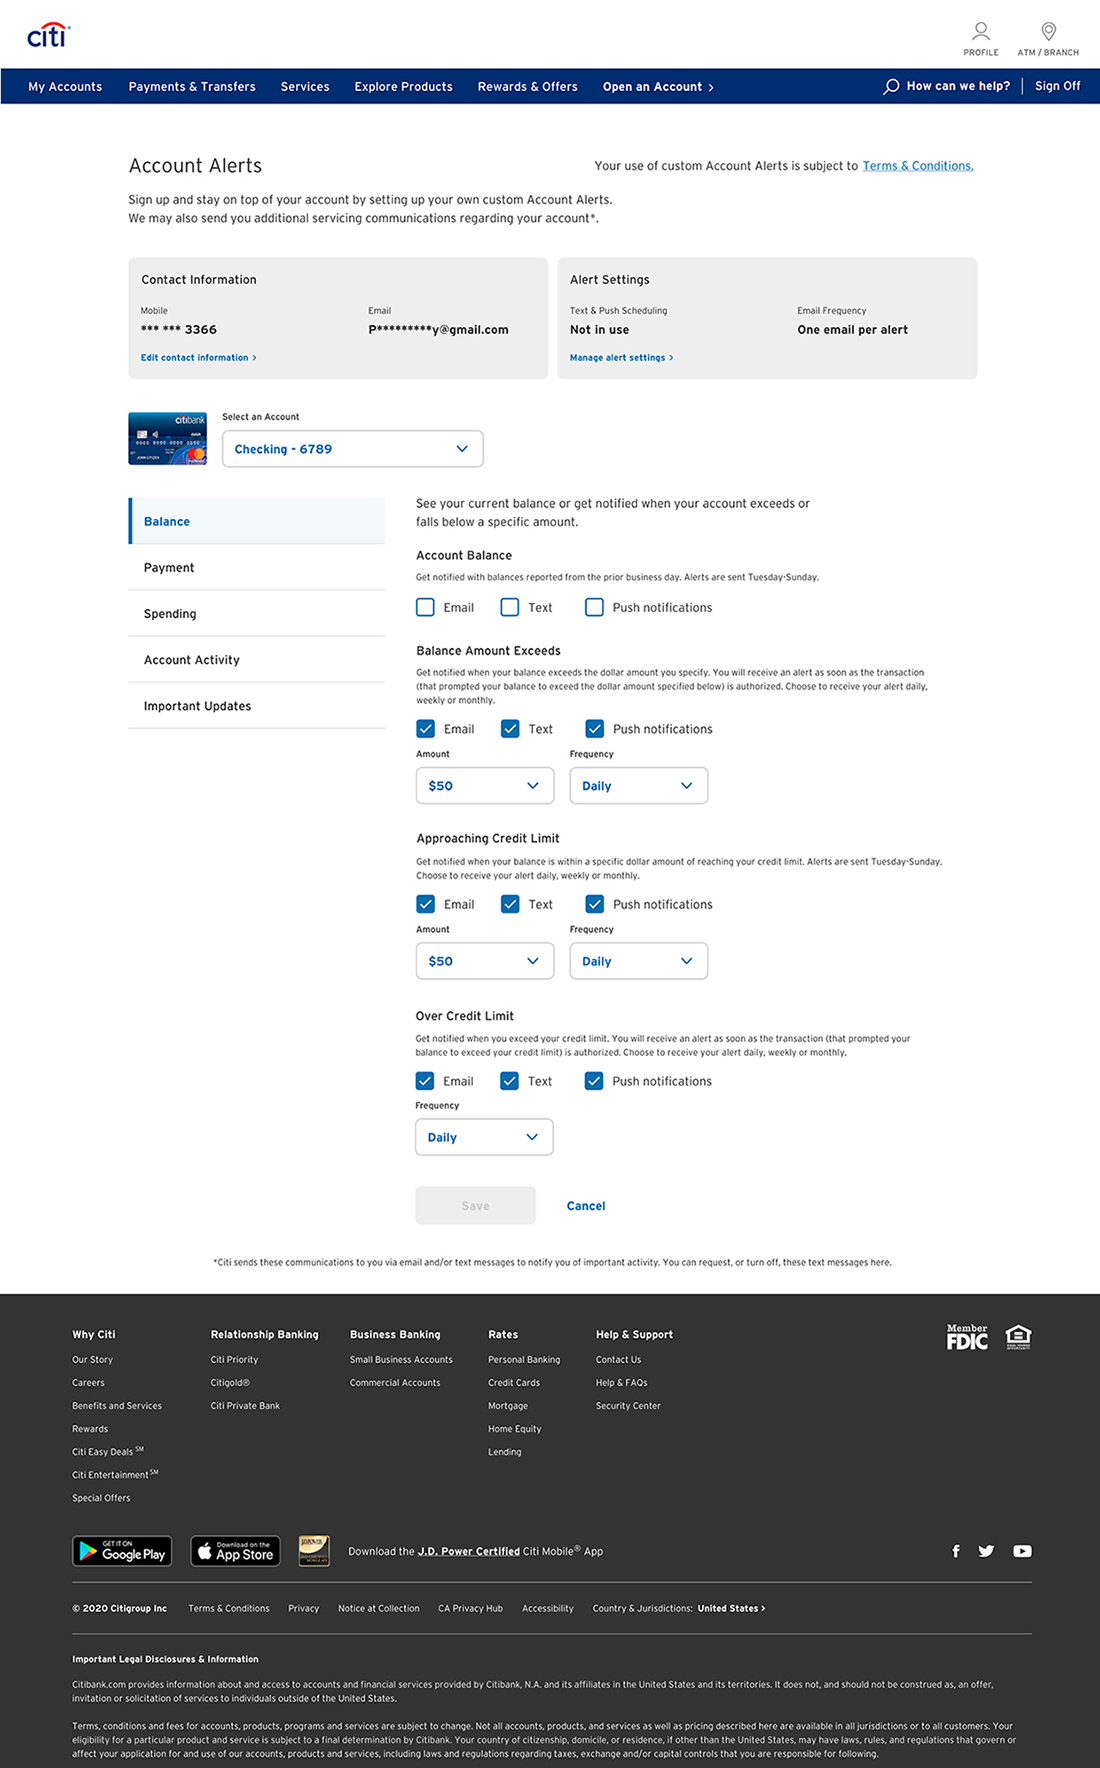
Task: Click Sign Off
Action: (x=1057, y=86)
